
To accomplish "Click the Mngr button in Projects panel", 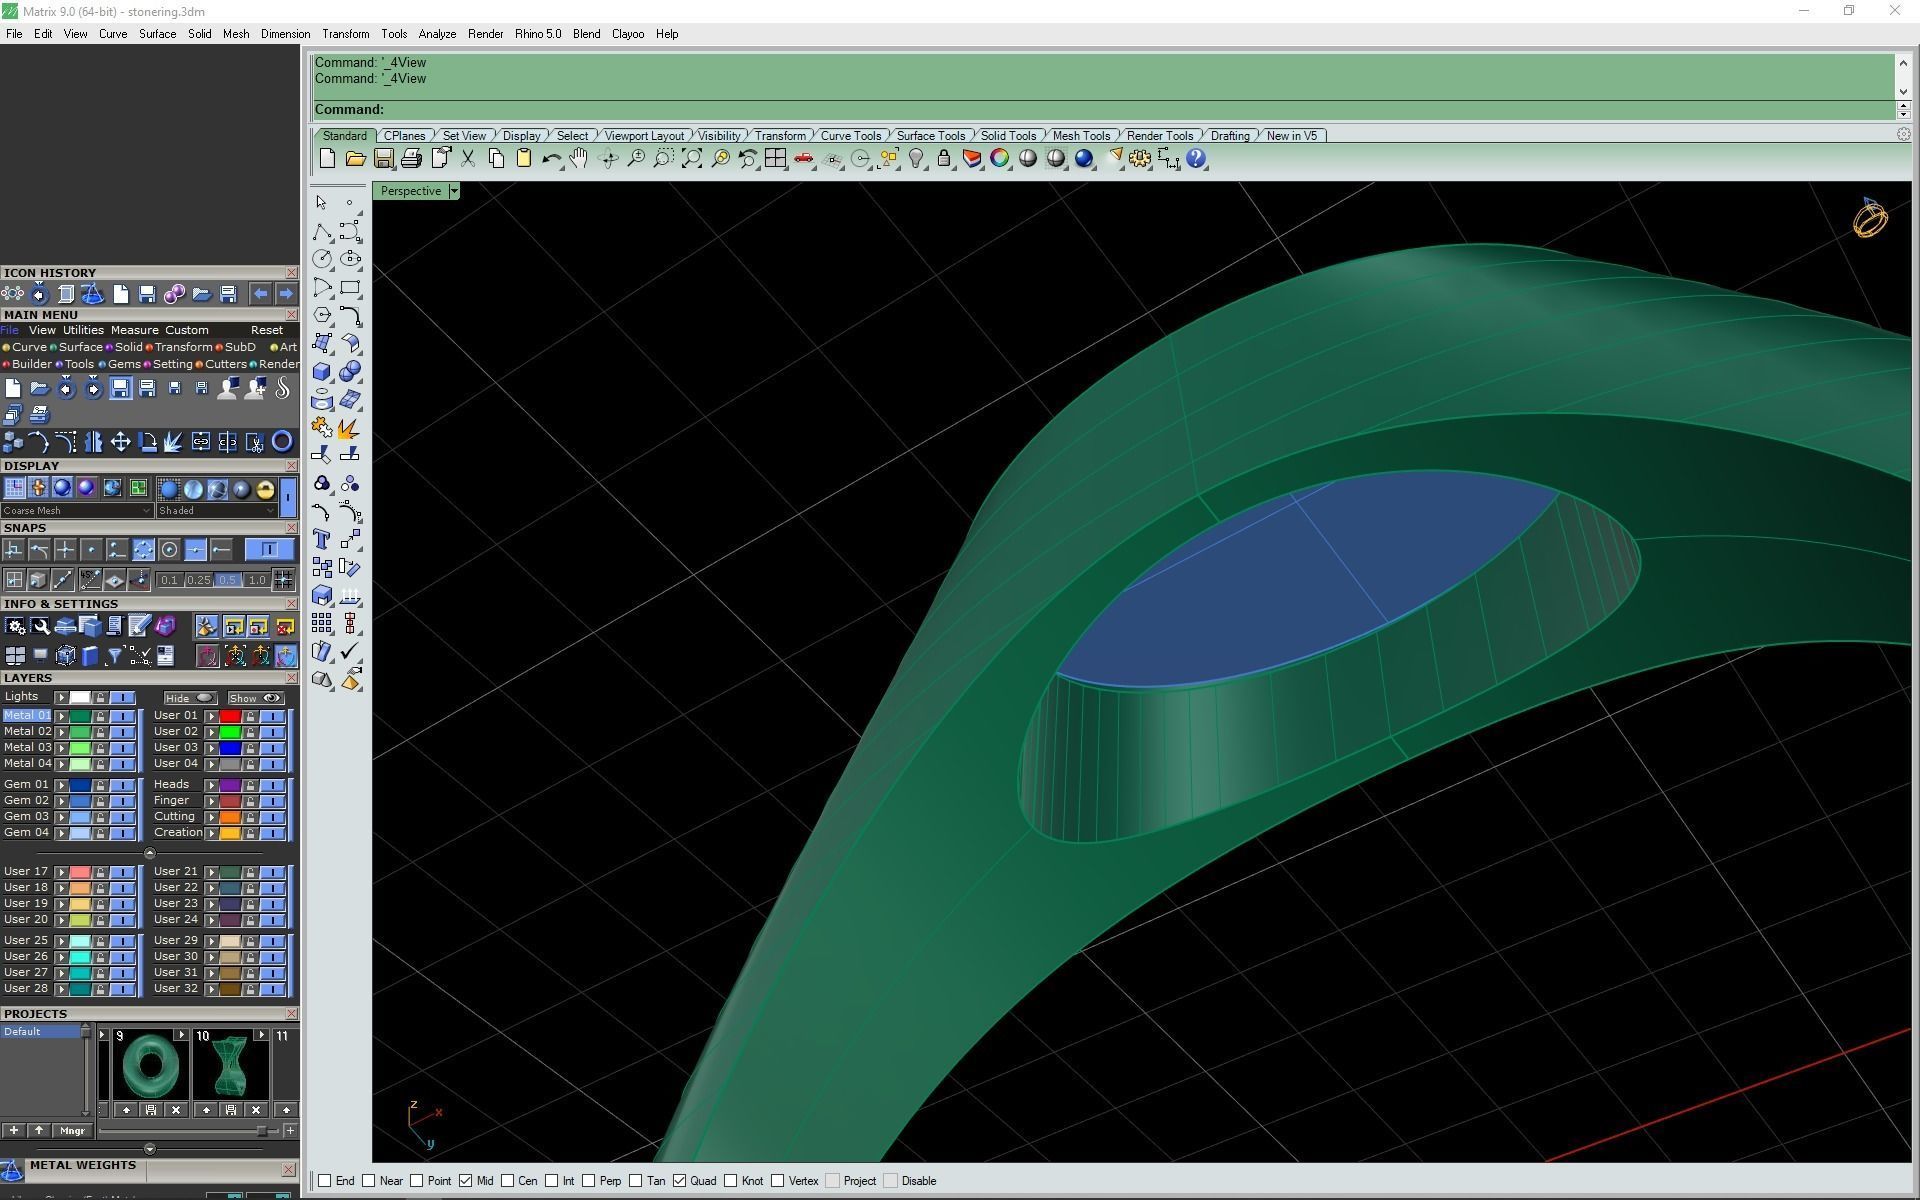I will (x=72, y=1131).
